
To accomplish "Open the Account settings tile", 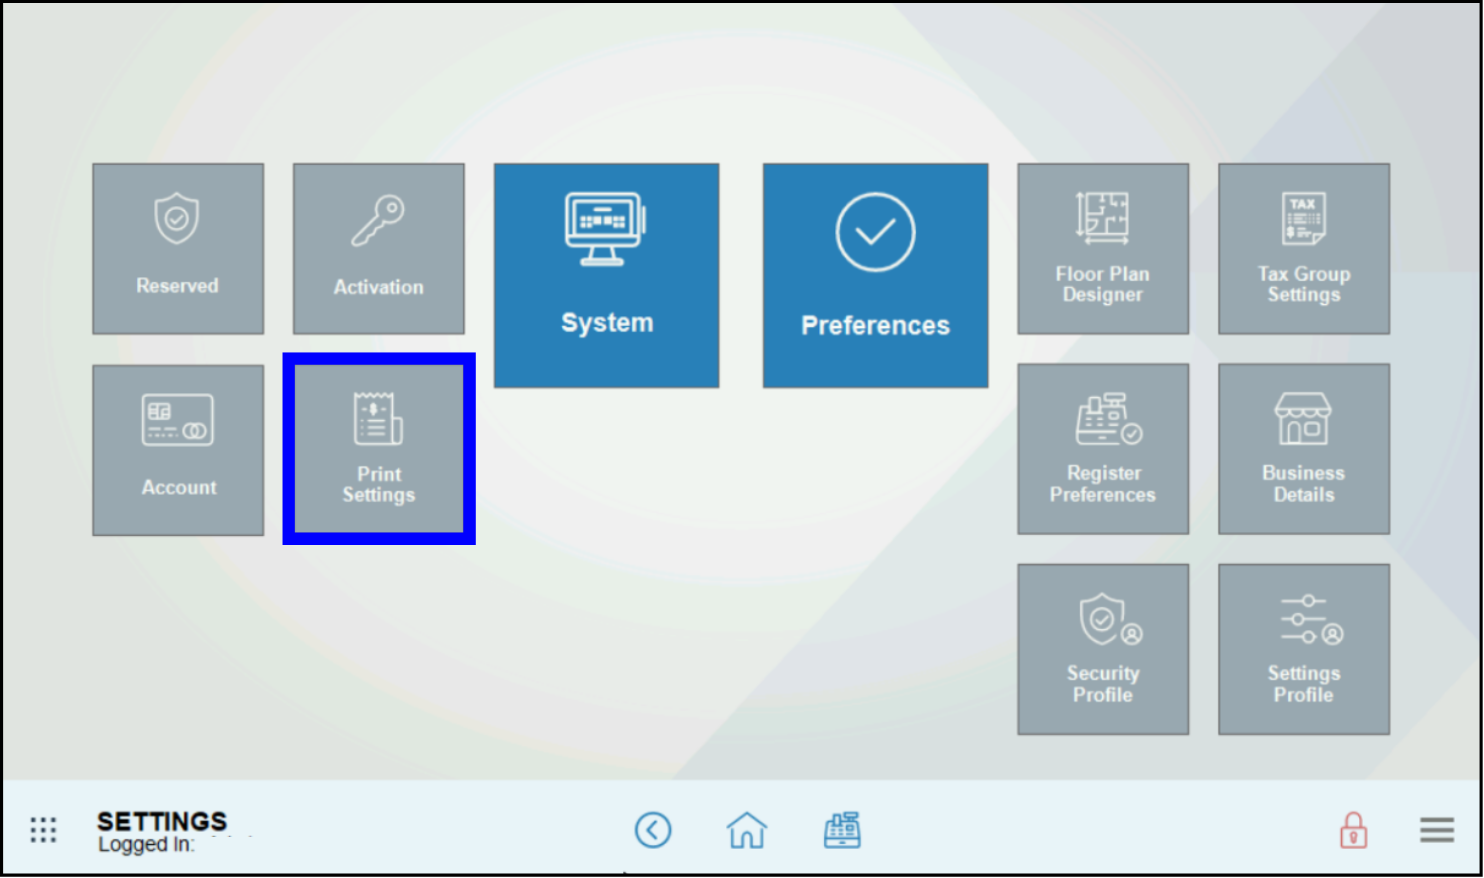I will (x=178, y=449).
